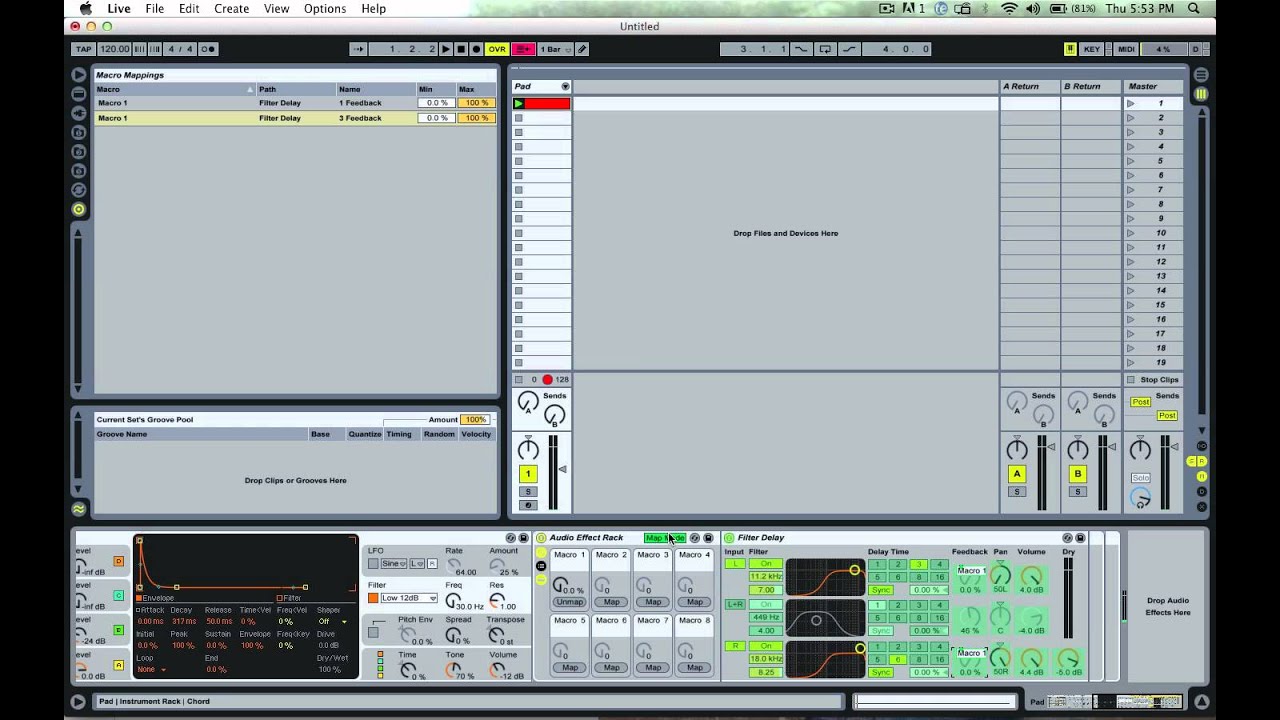Save Audio Effect Rack preset

click(x=708, y=538)
